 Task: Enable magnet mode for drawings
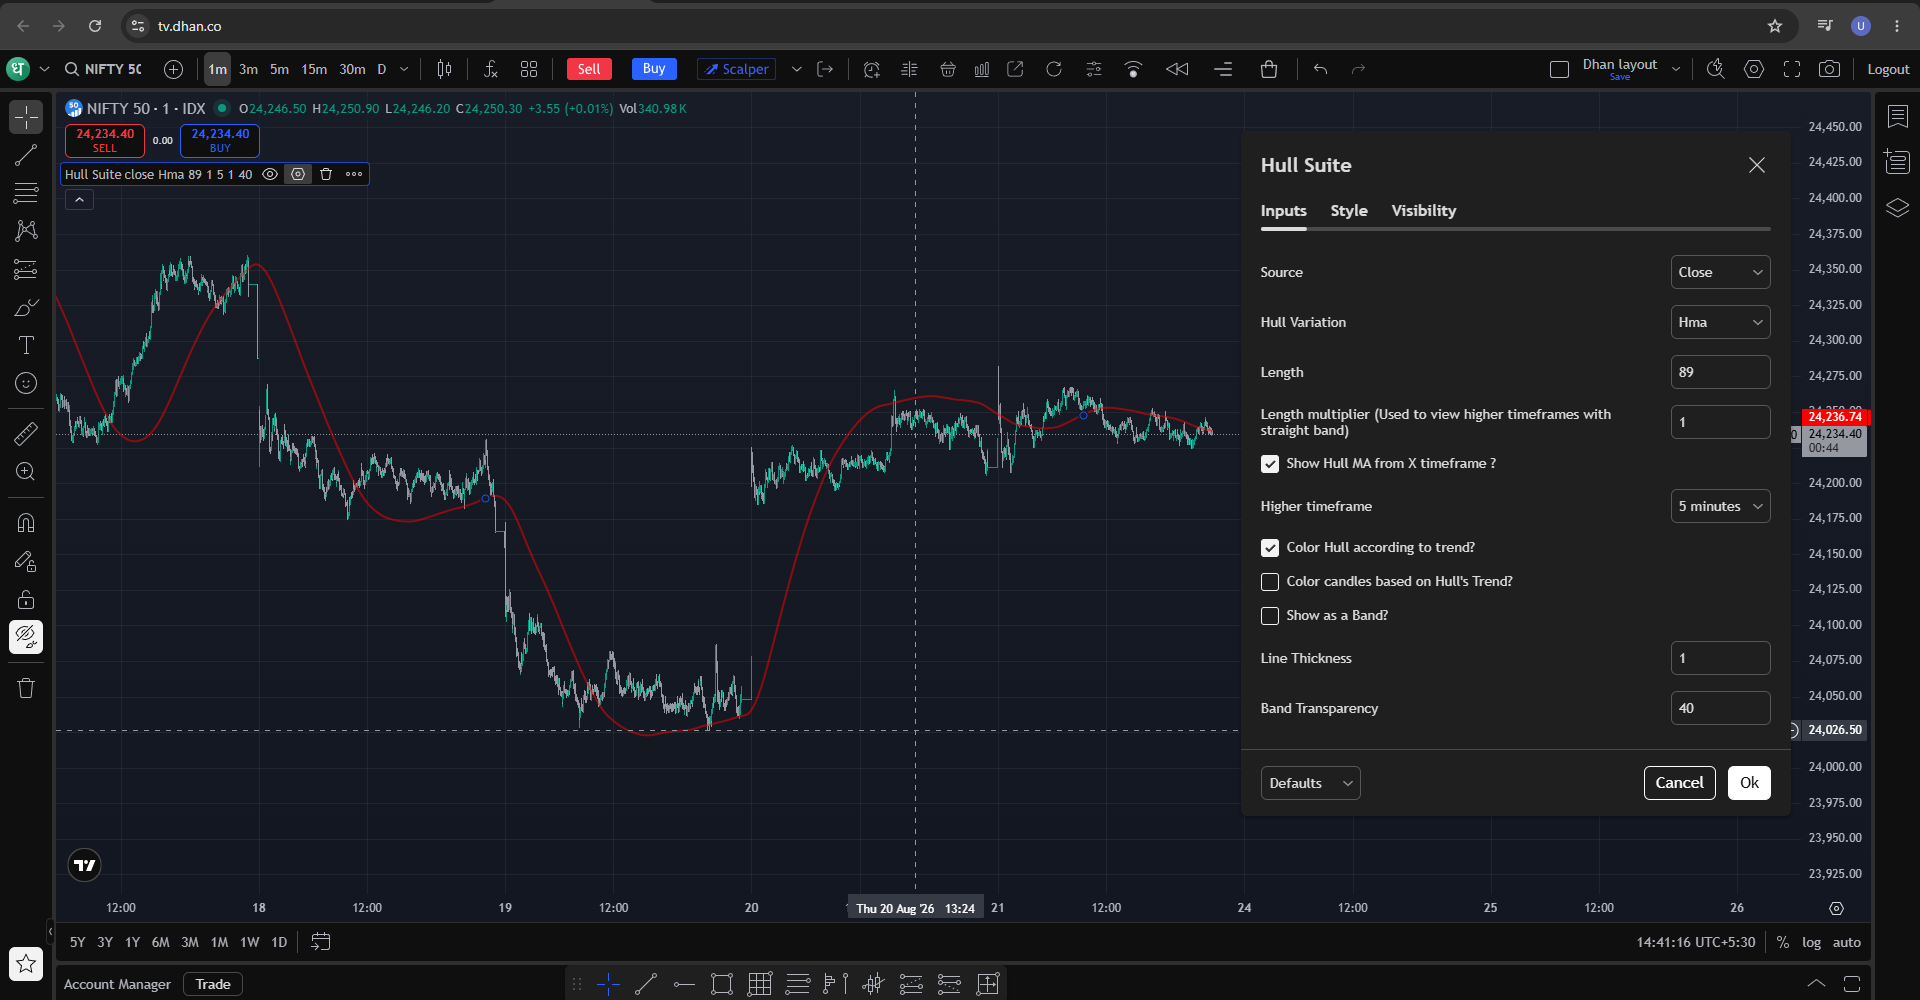(26, 522)
